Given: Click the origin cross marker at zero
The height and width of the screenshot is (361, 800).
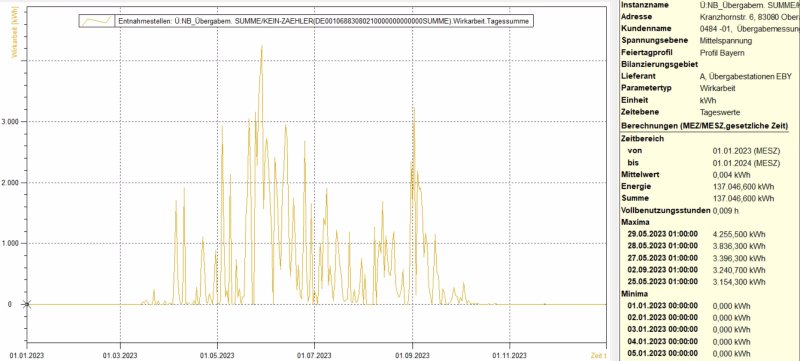Looking at the screenshot, I should pyautogui.click(x=28, y=304).
